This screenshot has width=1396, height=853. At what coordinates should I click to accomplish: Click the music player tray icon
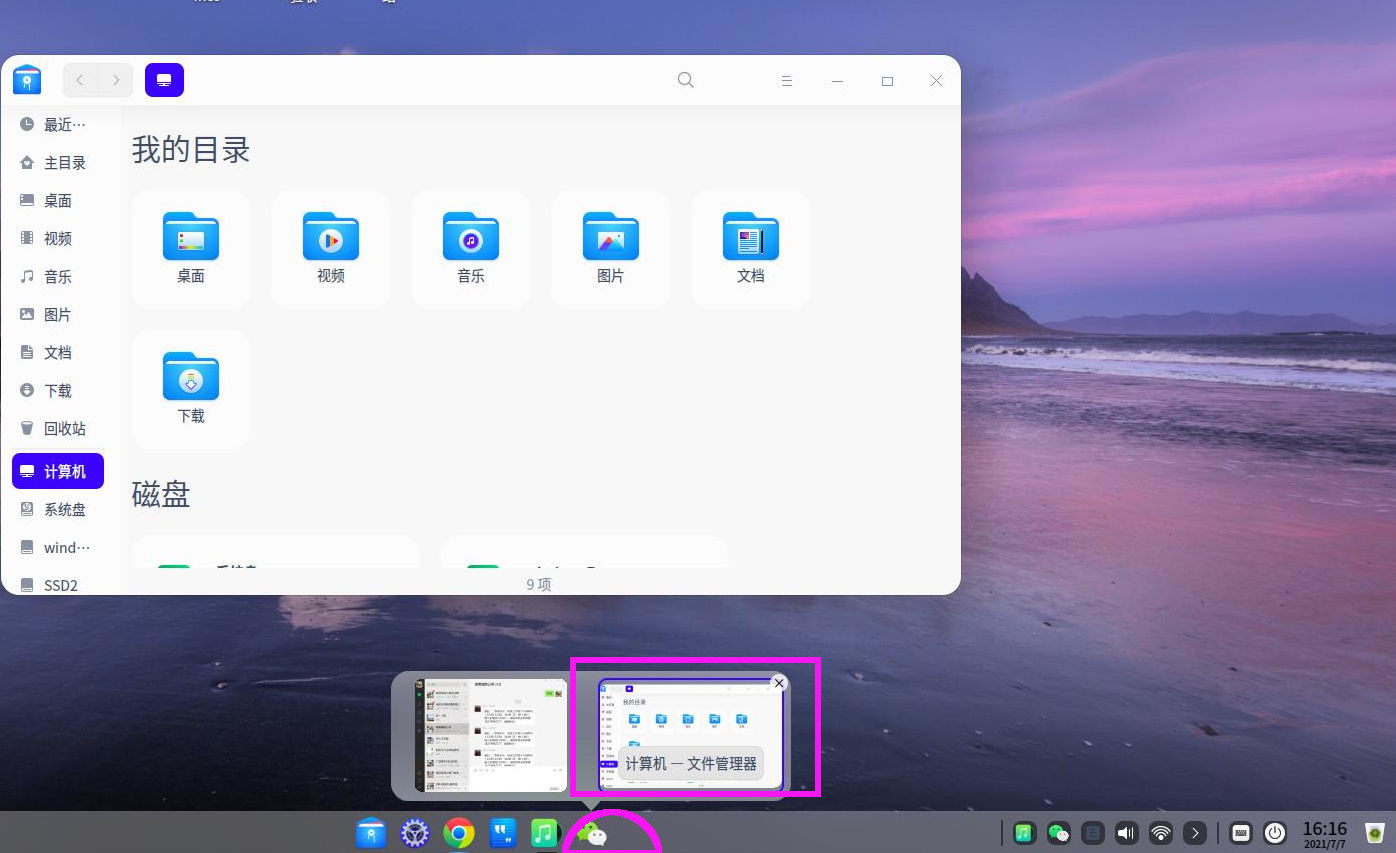(1024, 832)
